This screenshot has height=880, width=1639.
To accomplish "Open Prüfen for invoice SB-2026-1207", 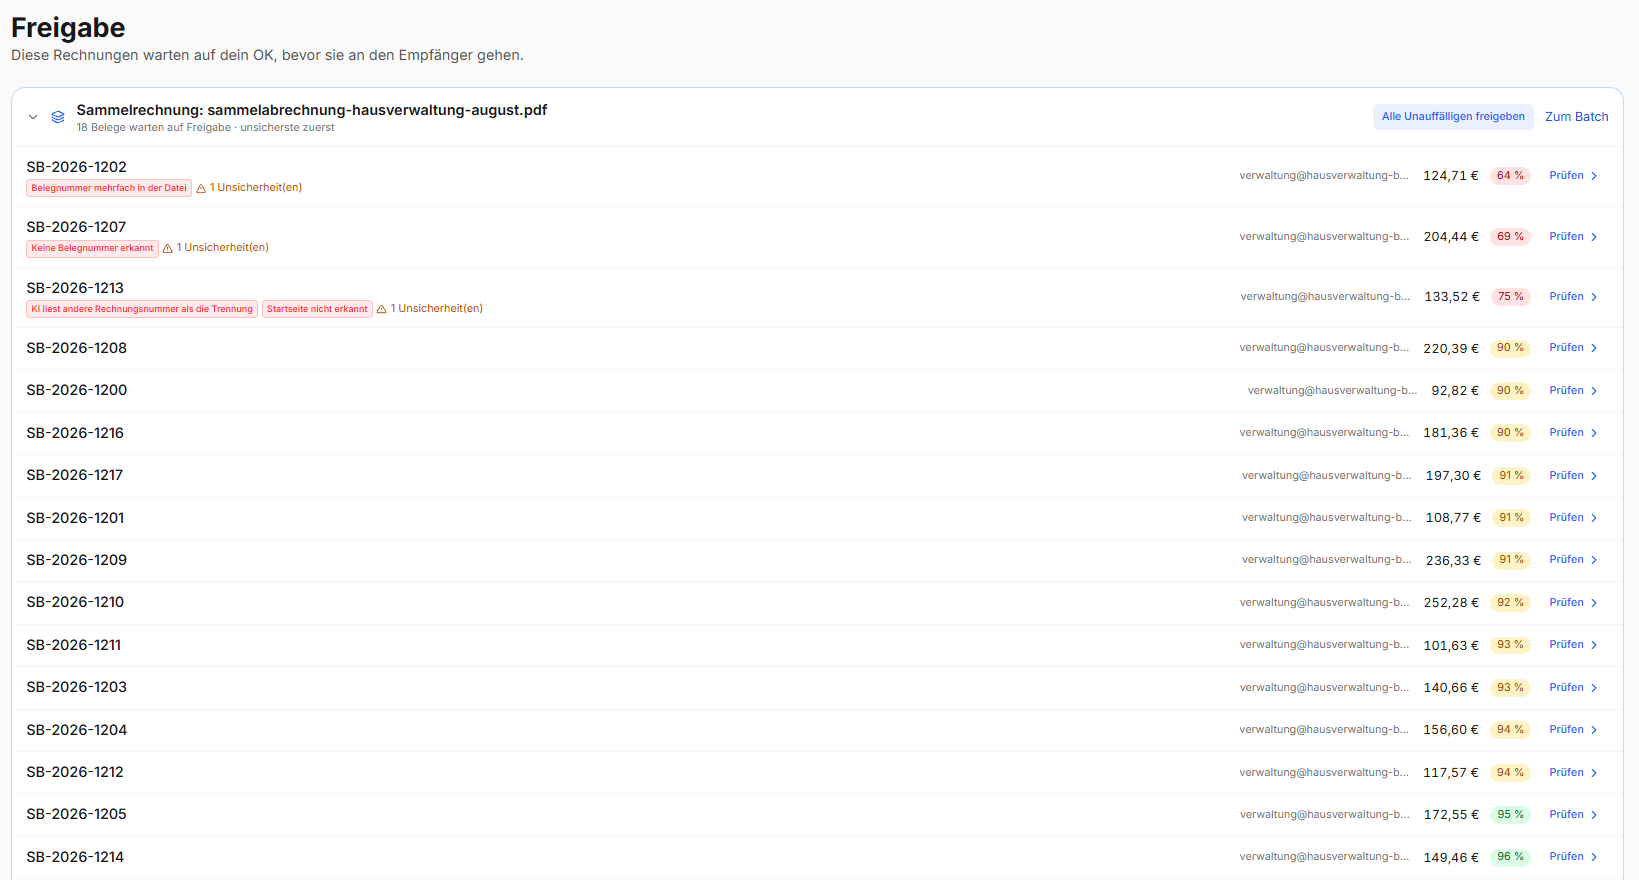I will pyautogui.click(x=1574, y=237).
